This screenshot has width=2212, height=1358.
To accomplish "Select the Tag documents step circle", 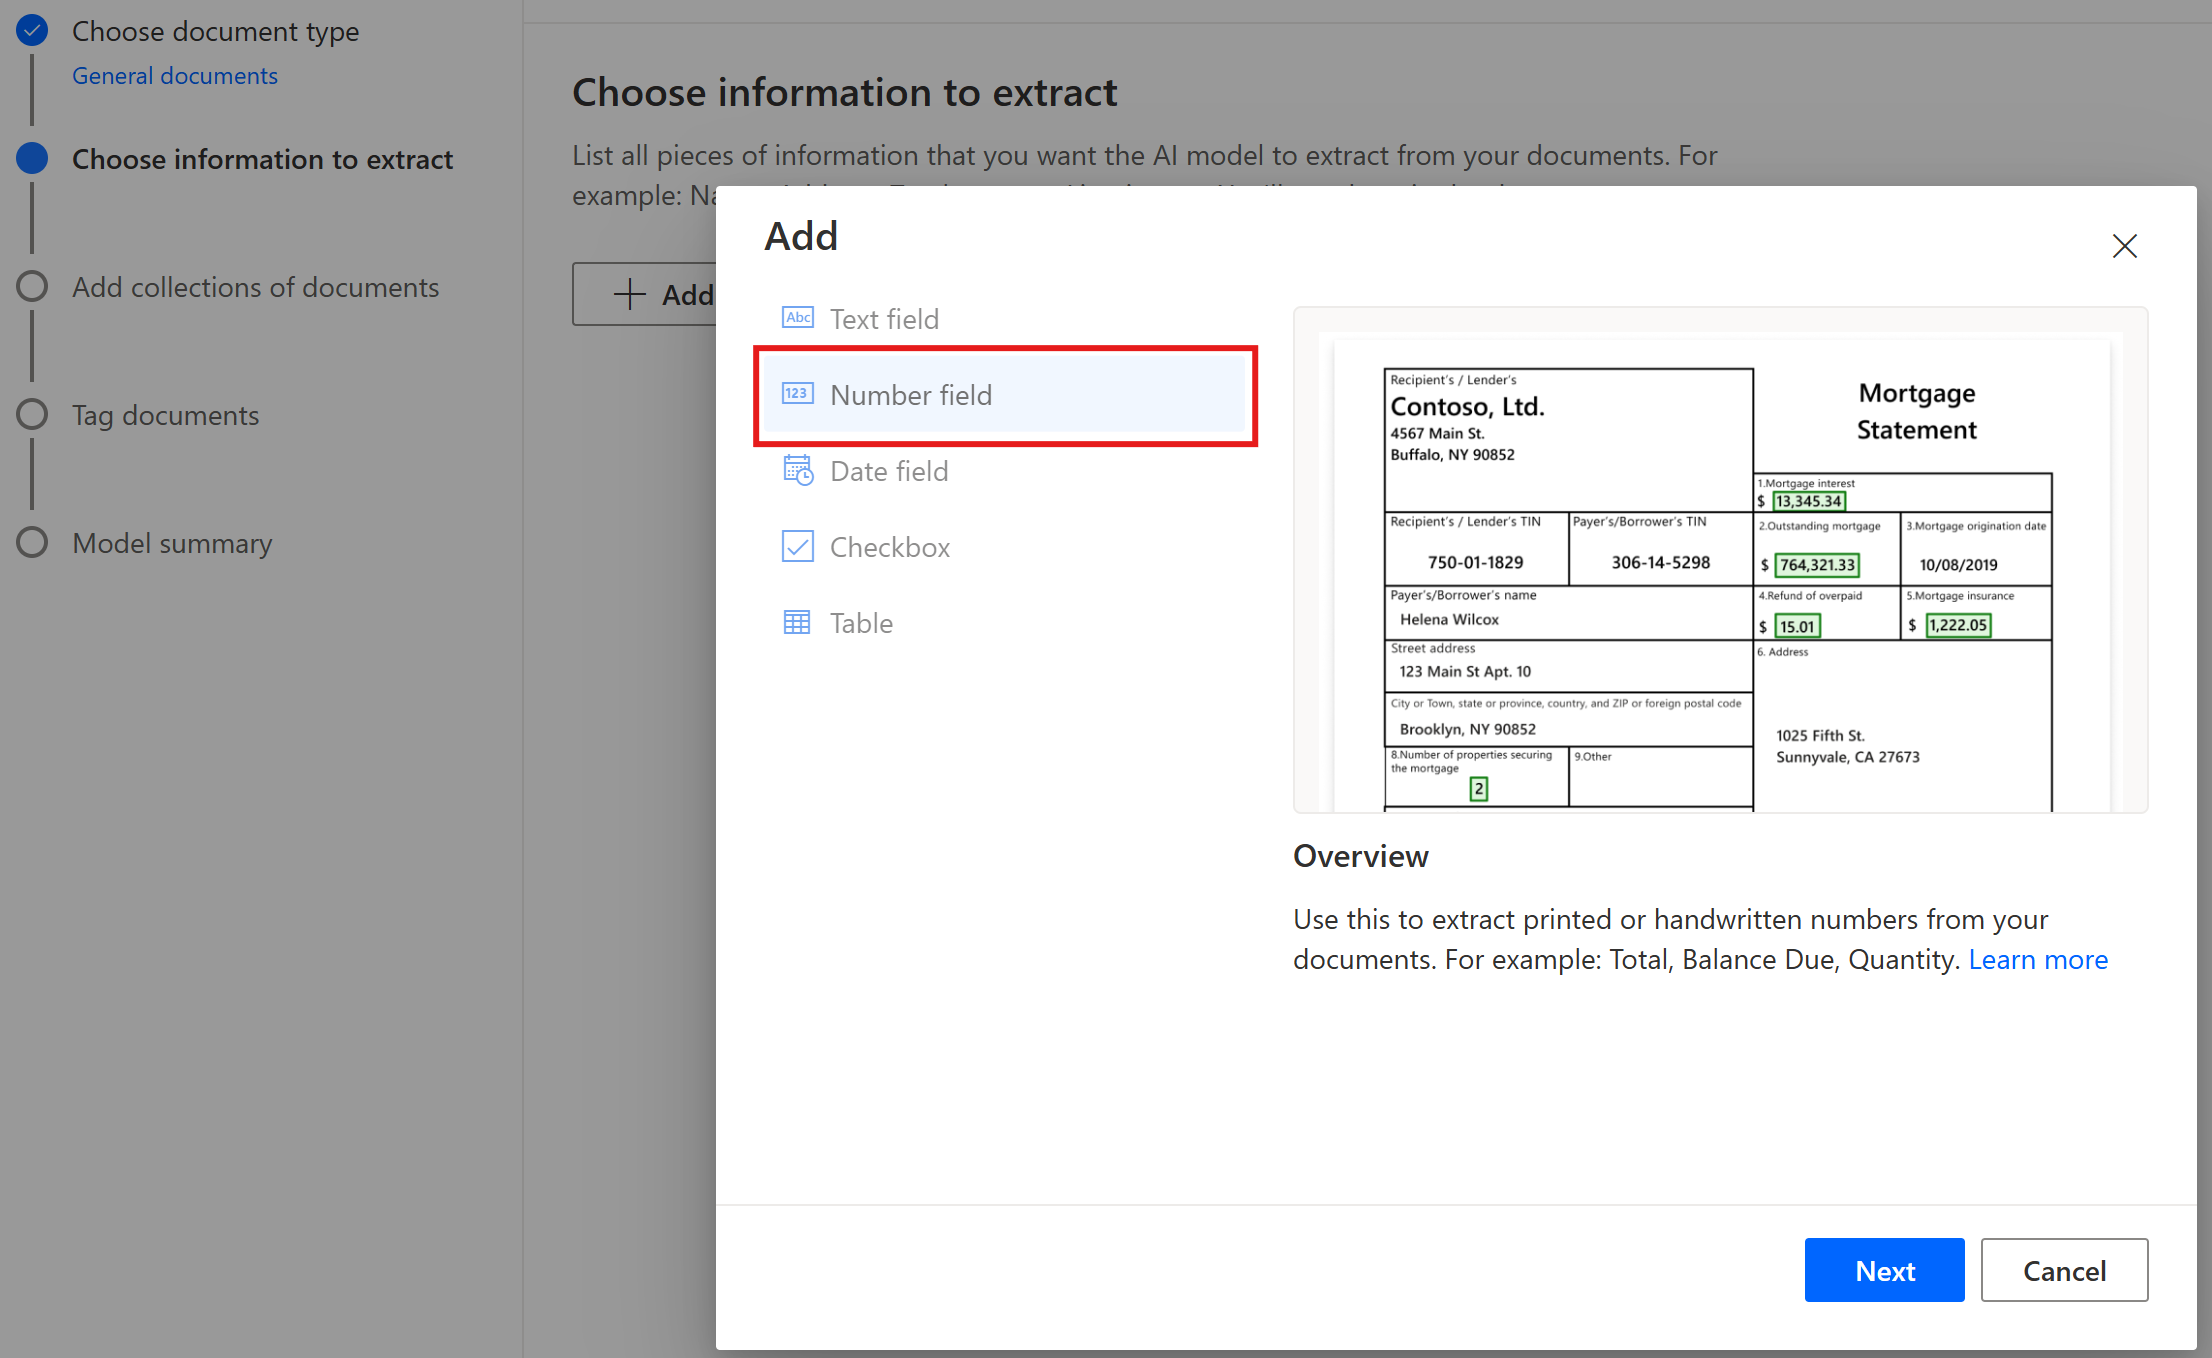I will pyautogui.click(x=32, y=413).
